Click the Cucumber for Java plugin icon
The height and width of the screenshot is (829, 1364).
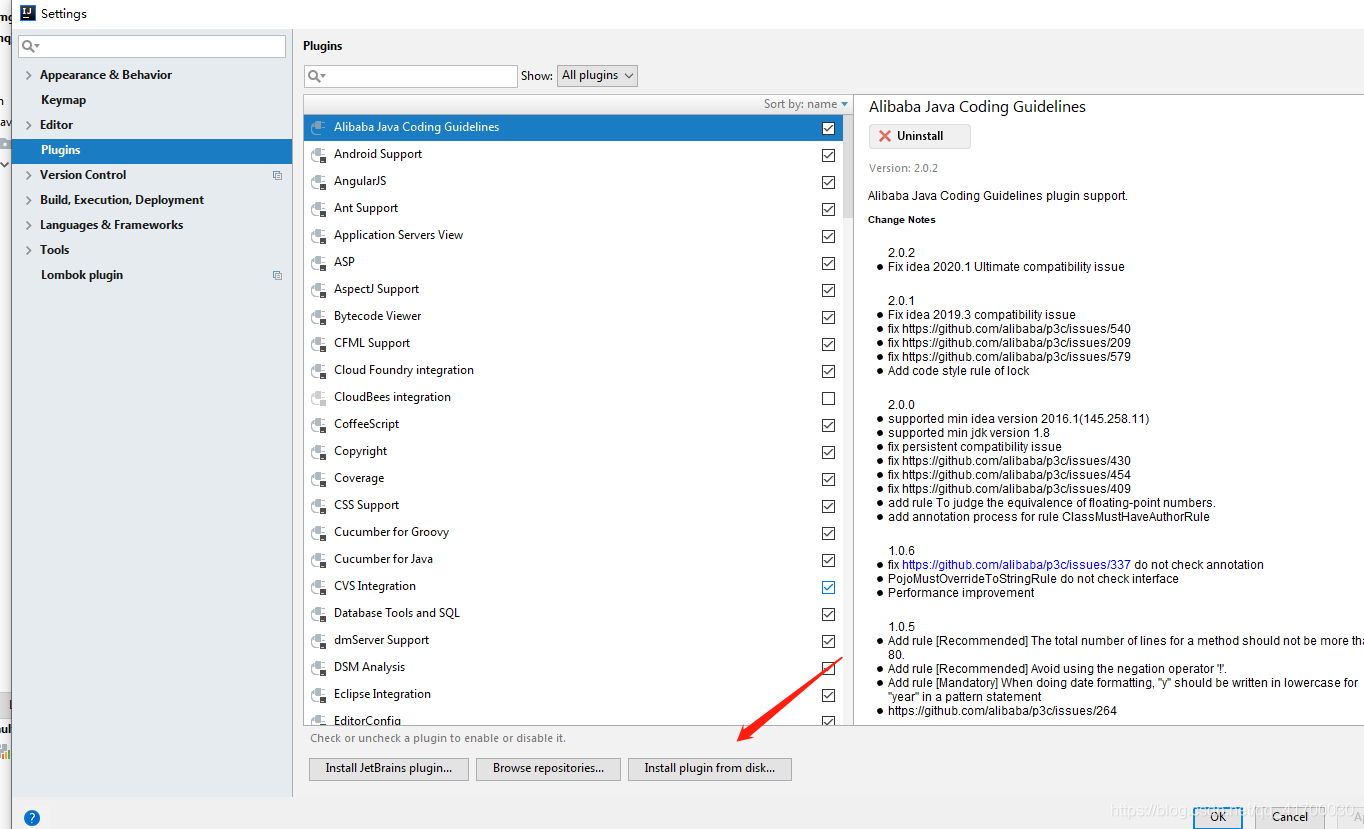coord(319,560)
